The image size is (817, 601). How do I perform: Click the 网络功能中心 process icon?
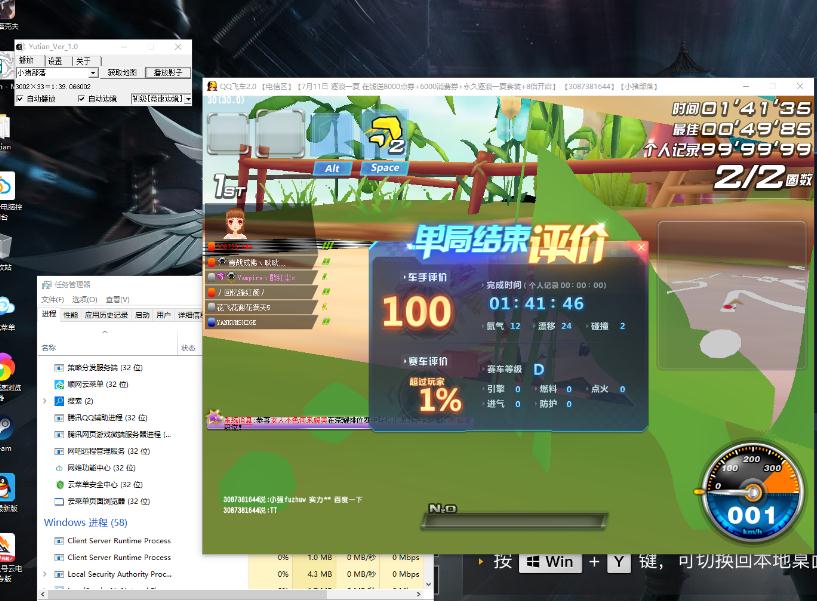59,468
